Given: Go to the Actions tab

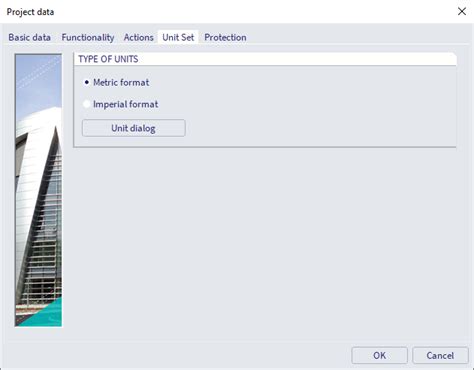Looking at the screenshot, I should [138, 37].
